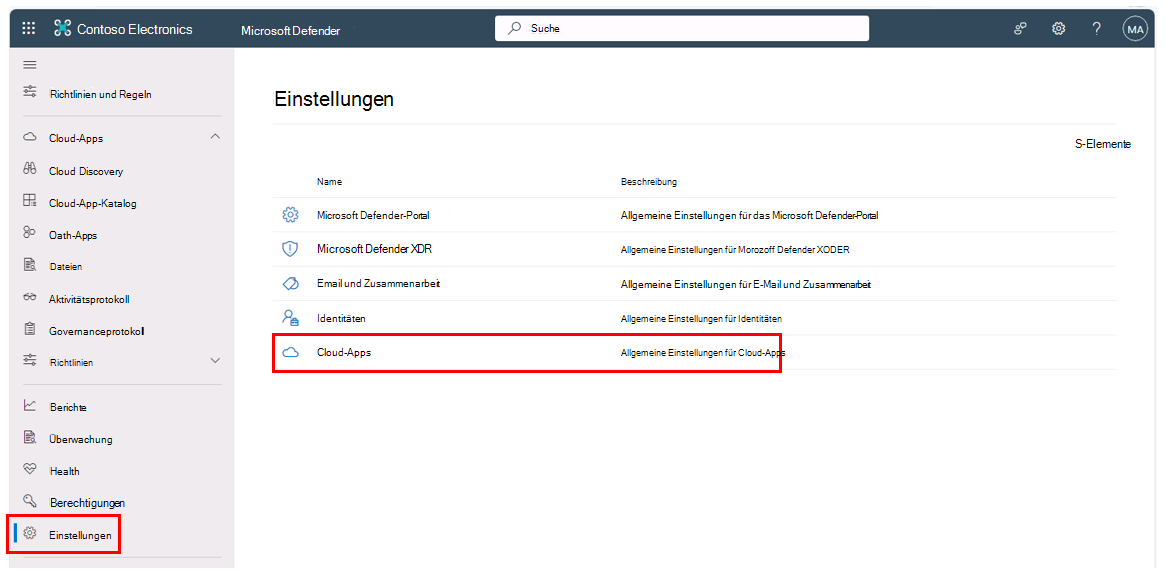Screen dimensions: 1167x571
Task: Open Einstellungen in the sidebar
Action: [80, 535]
